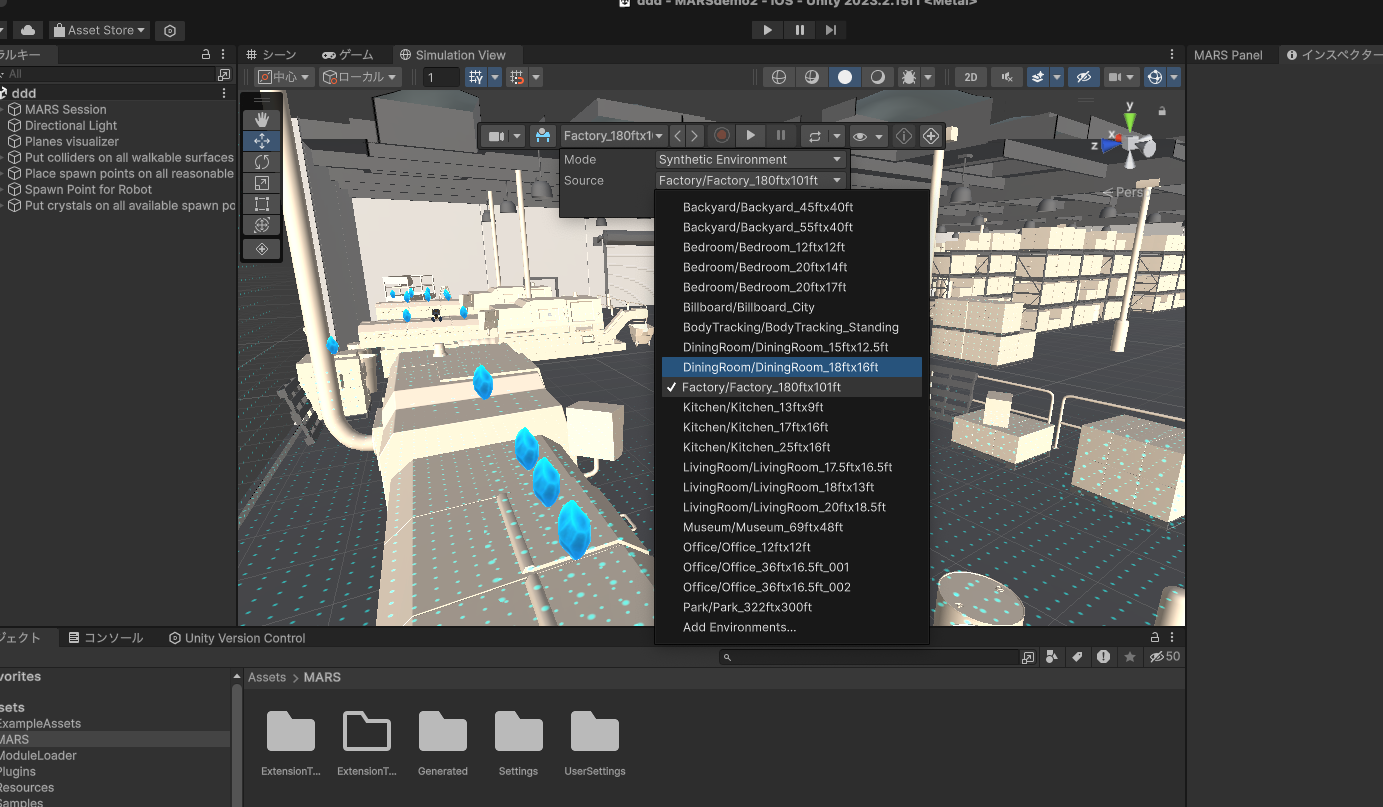The width and height of the screenshot is (1383, 807).
Task: Go to previous environment arrow
Action: pos(678,136)
